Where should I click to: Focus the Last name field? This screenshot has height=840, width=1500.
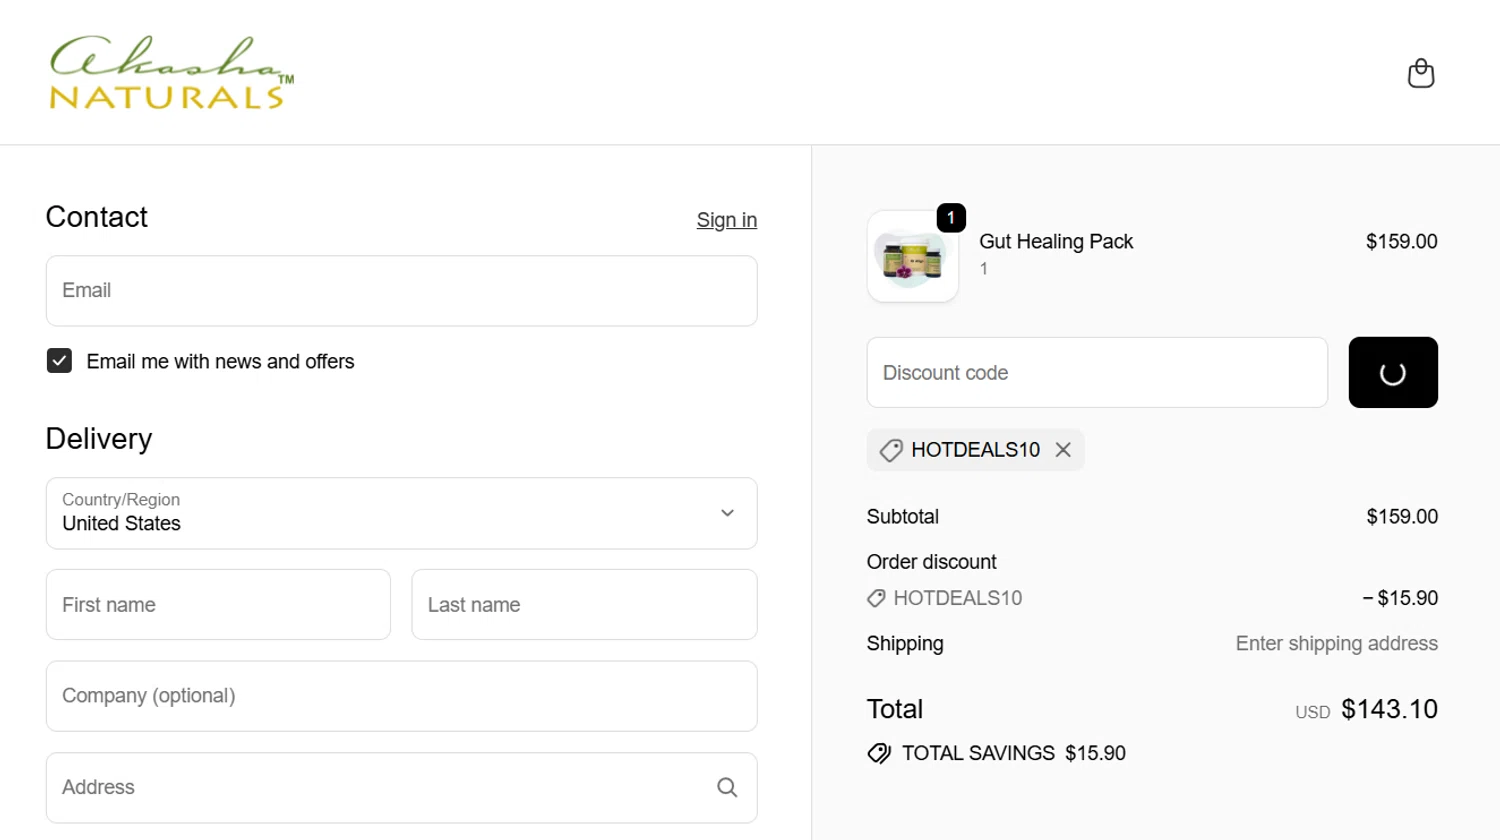tap(584, 605)
